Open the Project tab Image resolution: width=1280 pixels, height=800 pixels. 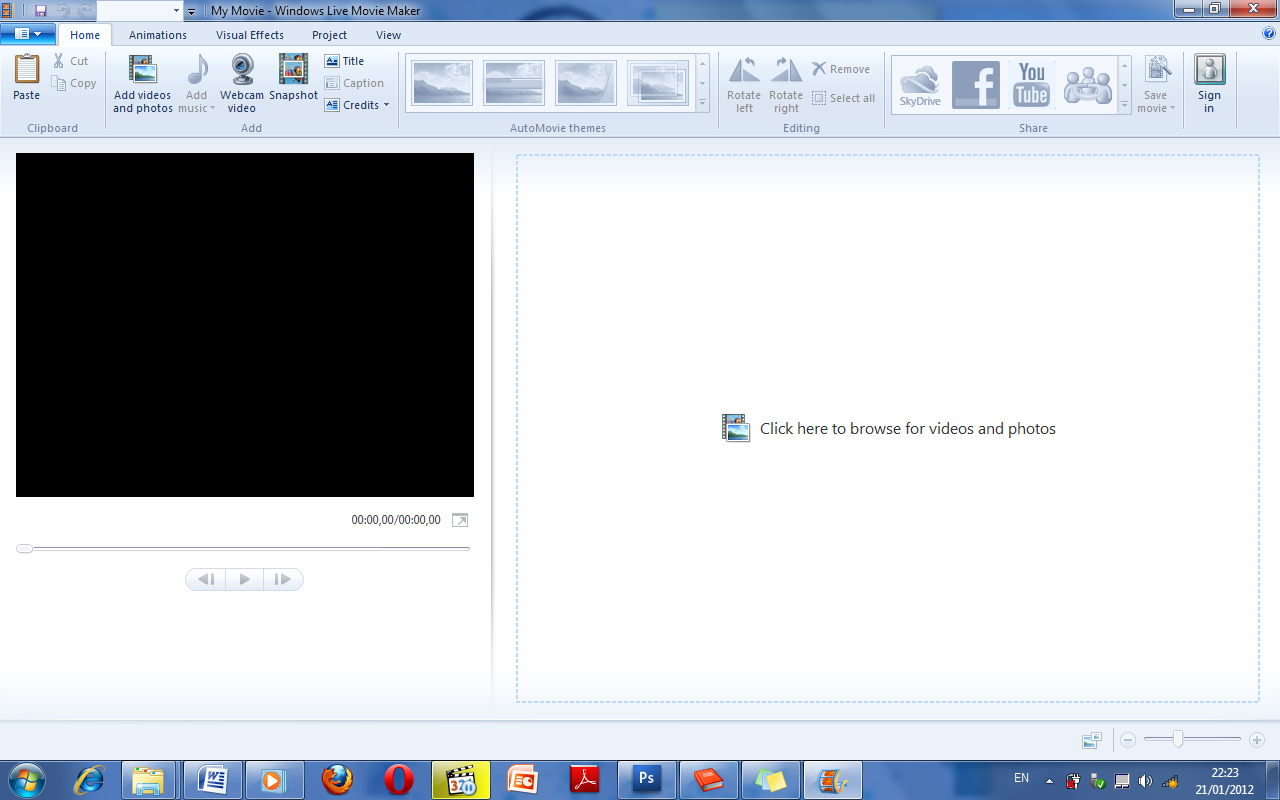tap(329, 35)
